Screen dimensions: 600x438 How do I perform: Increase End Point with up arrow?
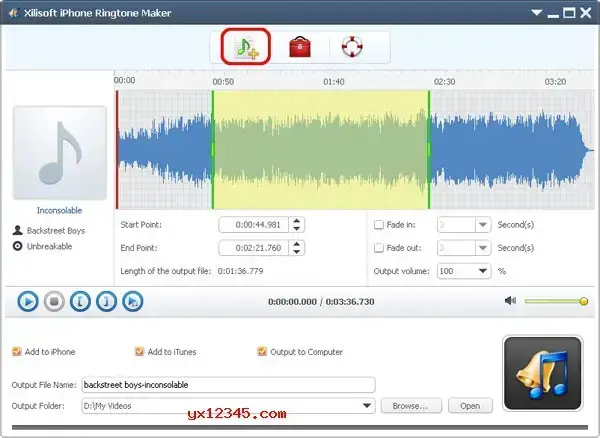pyautogui.click(x=297, y=244)
